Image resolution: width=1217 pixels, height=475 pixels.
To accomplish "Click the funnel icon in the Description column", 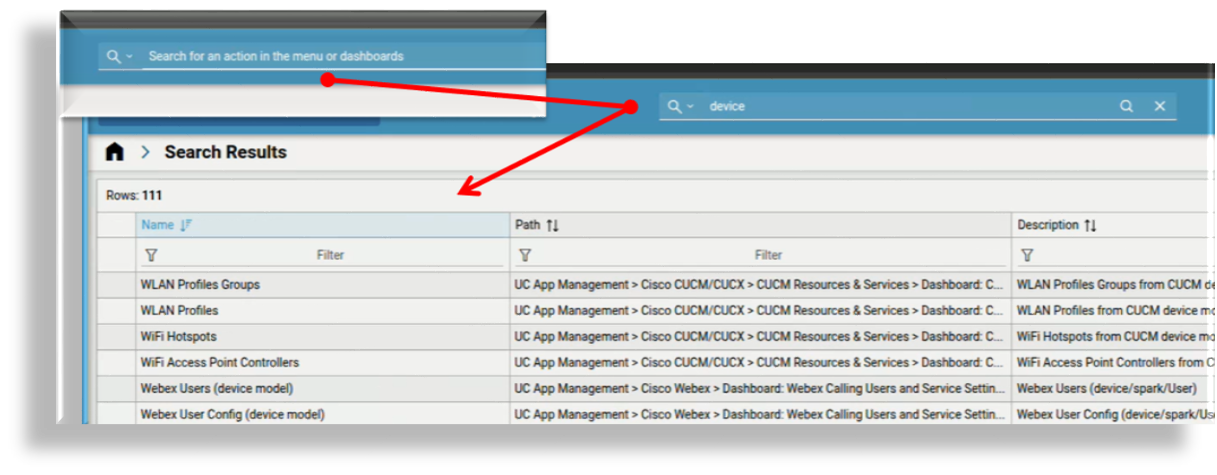I will 1027,255.
